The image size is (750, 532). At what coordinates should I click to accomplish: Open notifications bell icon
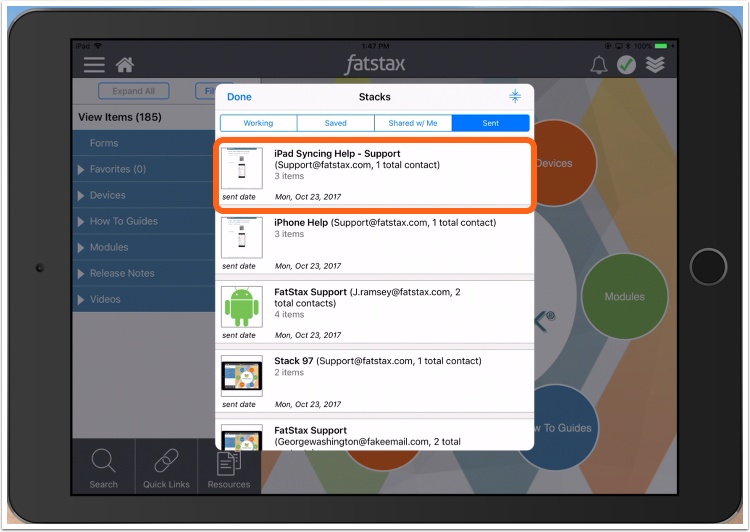[x=598, y=65]
